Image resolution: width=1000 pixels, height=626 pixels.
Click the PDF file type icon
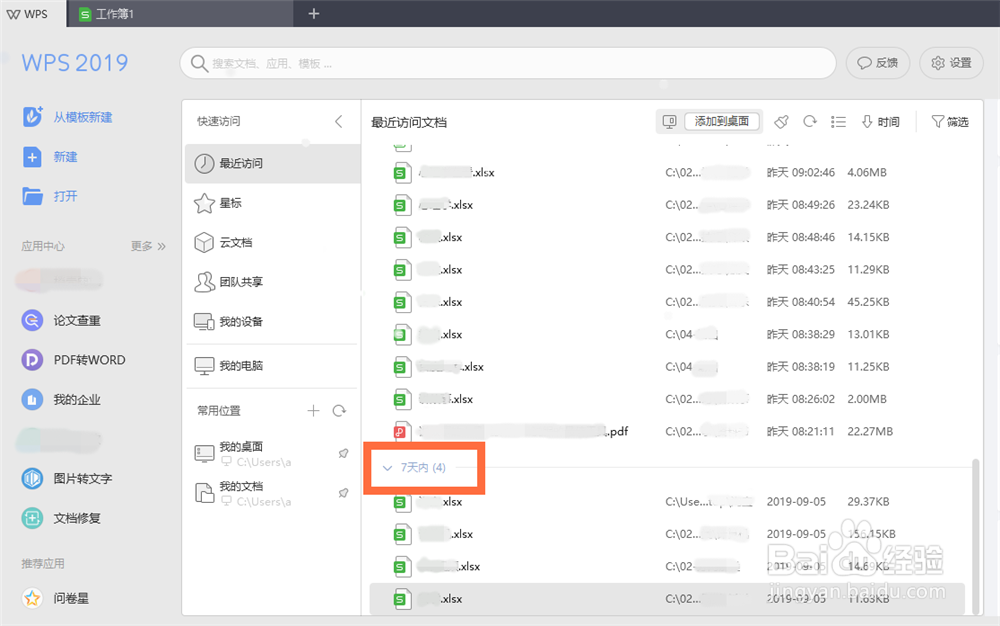tap(401, 432)
